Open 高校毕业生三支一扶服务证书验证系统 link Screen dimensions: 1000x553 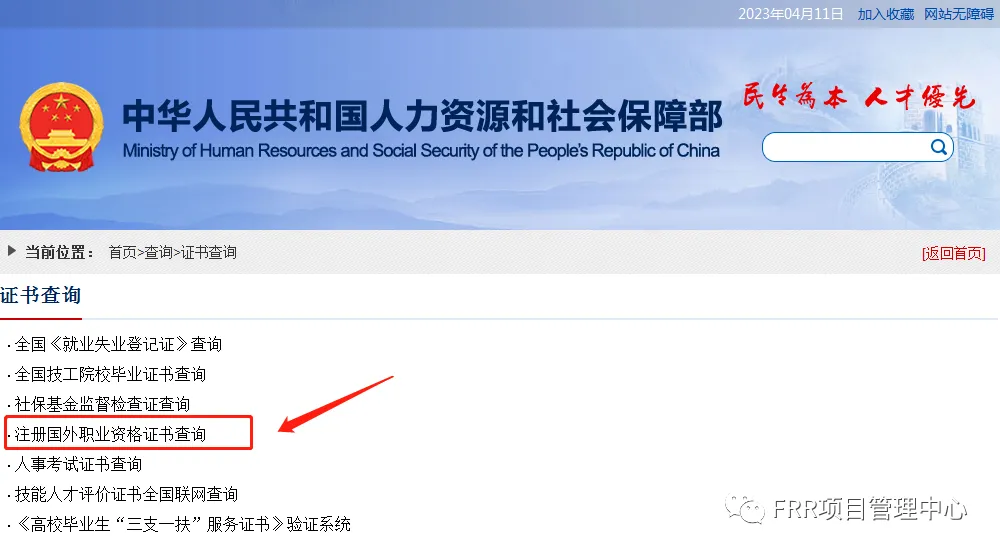182,524
